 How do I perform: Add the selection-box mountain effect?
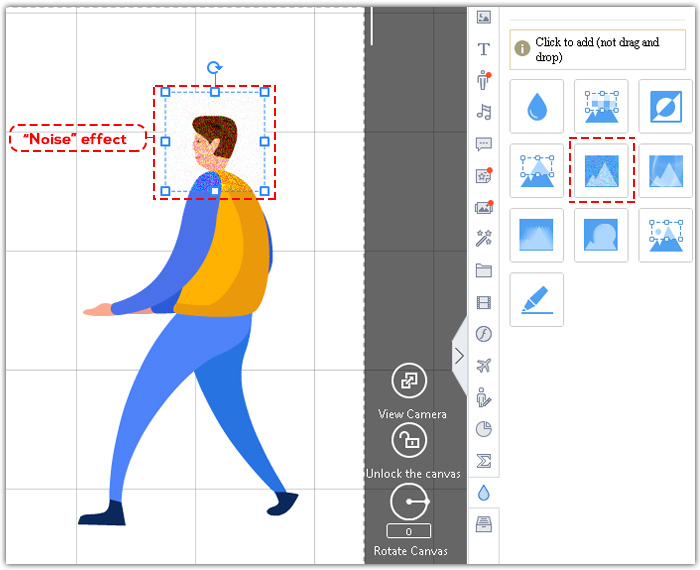point(537,171)
